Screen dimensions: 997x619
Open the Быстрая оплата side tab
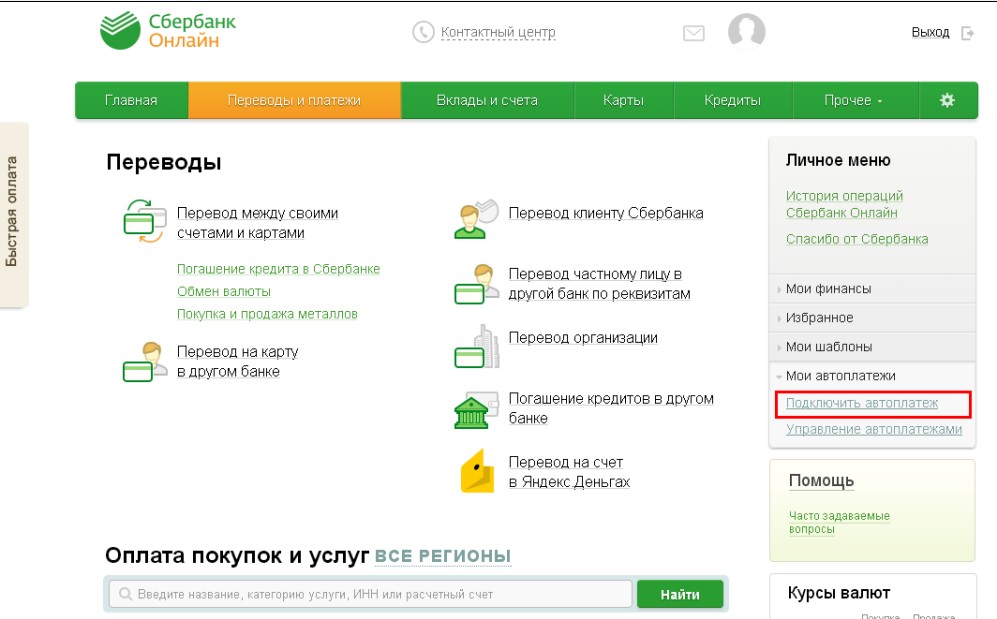pos(14,215)
